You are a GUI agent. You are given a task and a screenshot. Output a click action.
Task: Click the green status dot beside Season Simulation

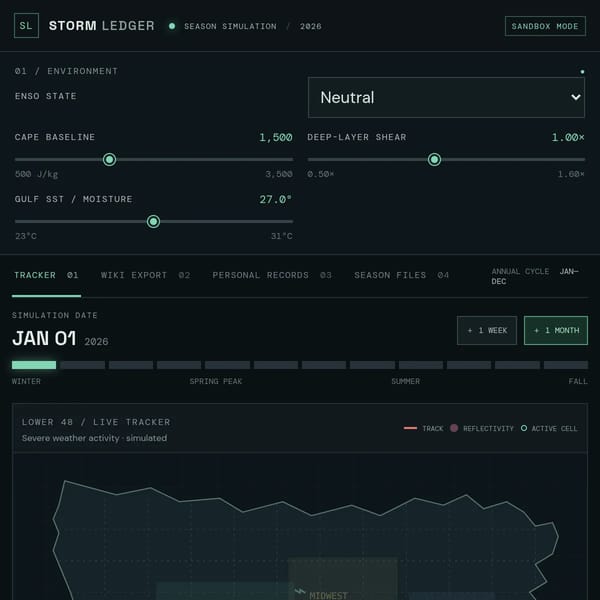[172, 26]
